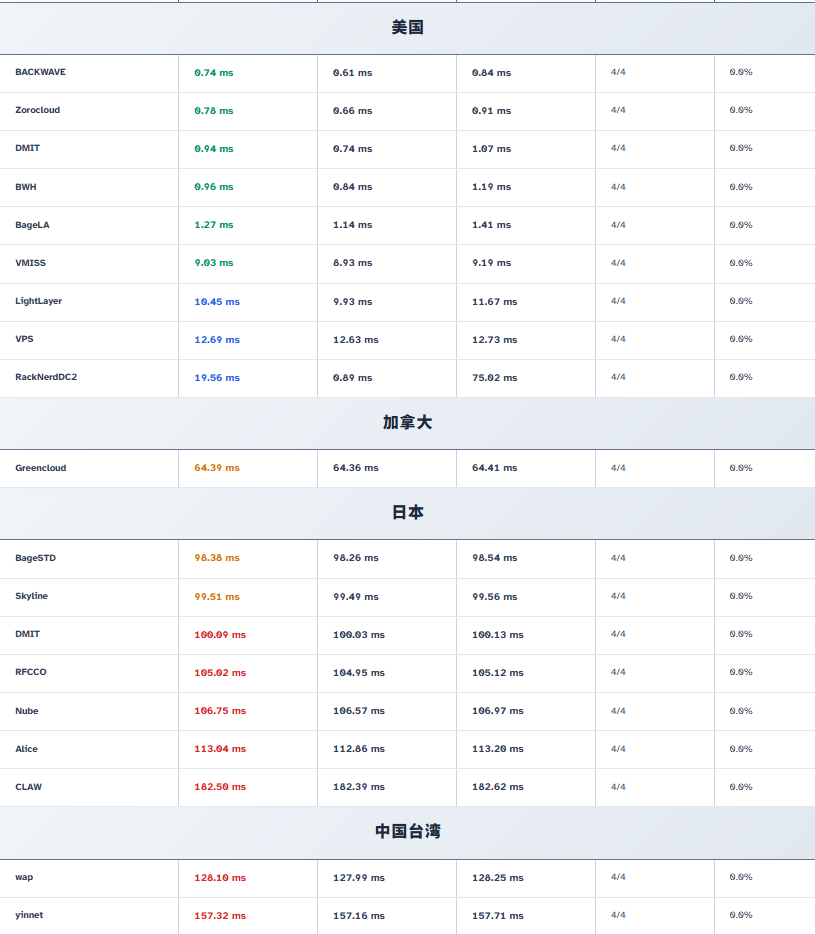The width and height of the screenshot is (815, 934).
Task: Click the 美国 section header
Action: pos(407,28)
